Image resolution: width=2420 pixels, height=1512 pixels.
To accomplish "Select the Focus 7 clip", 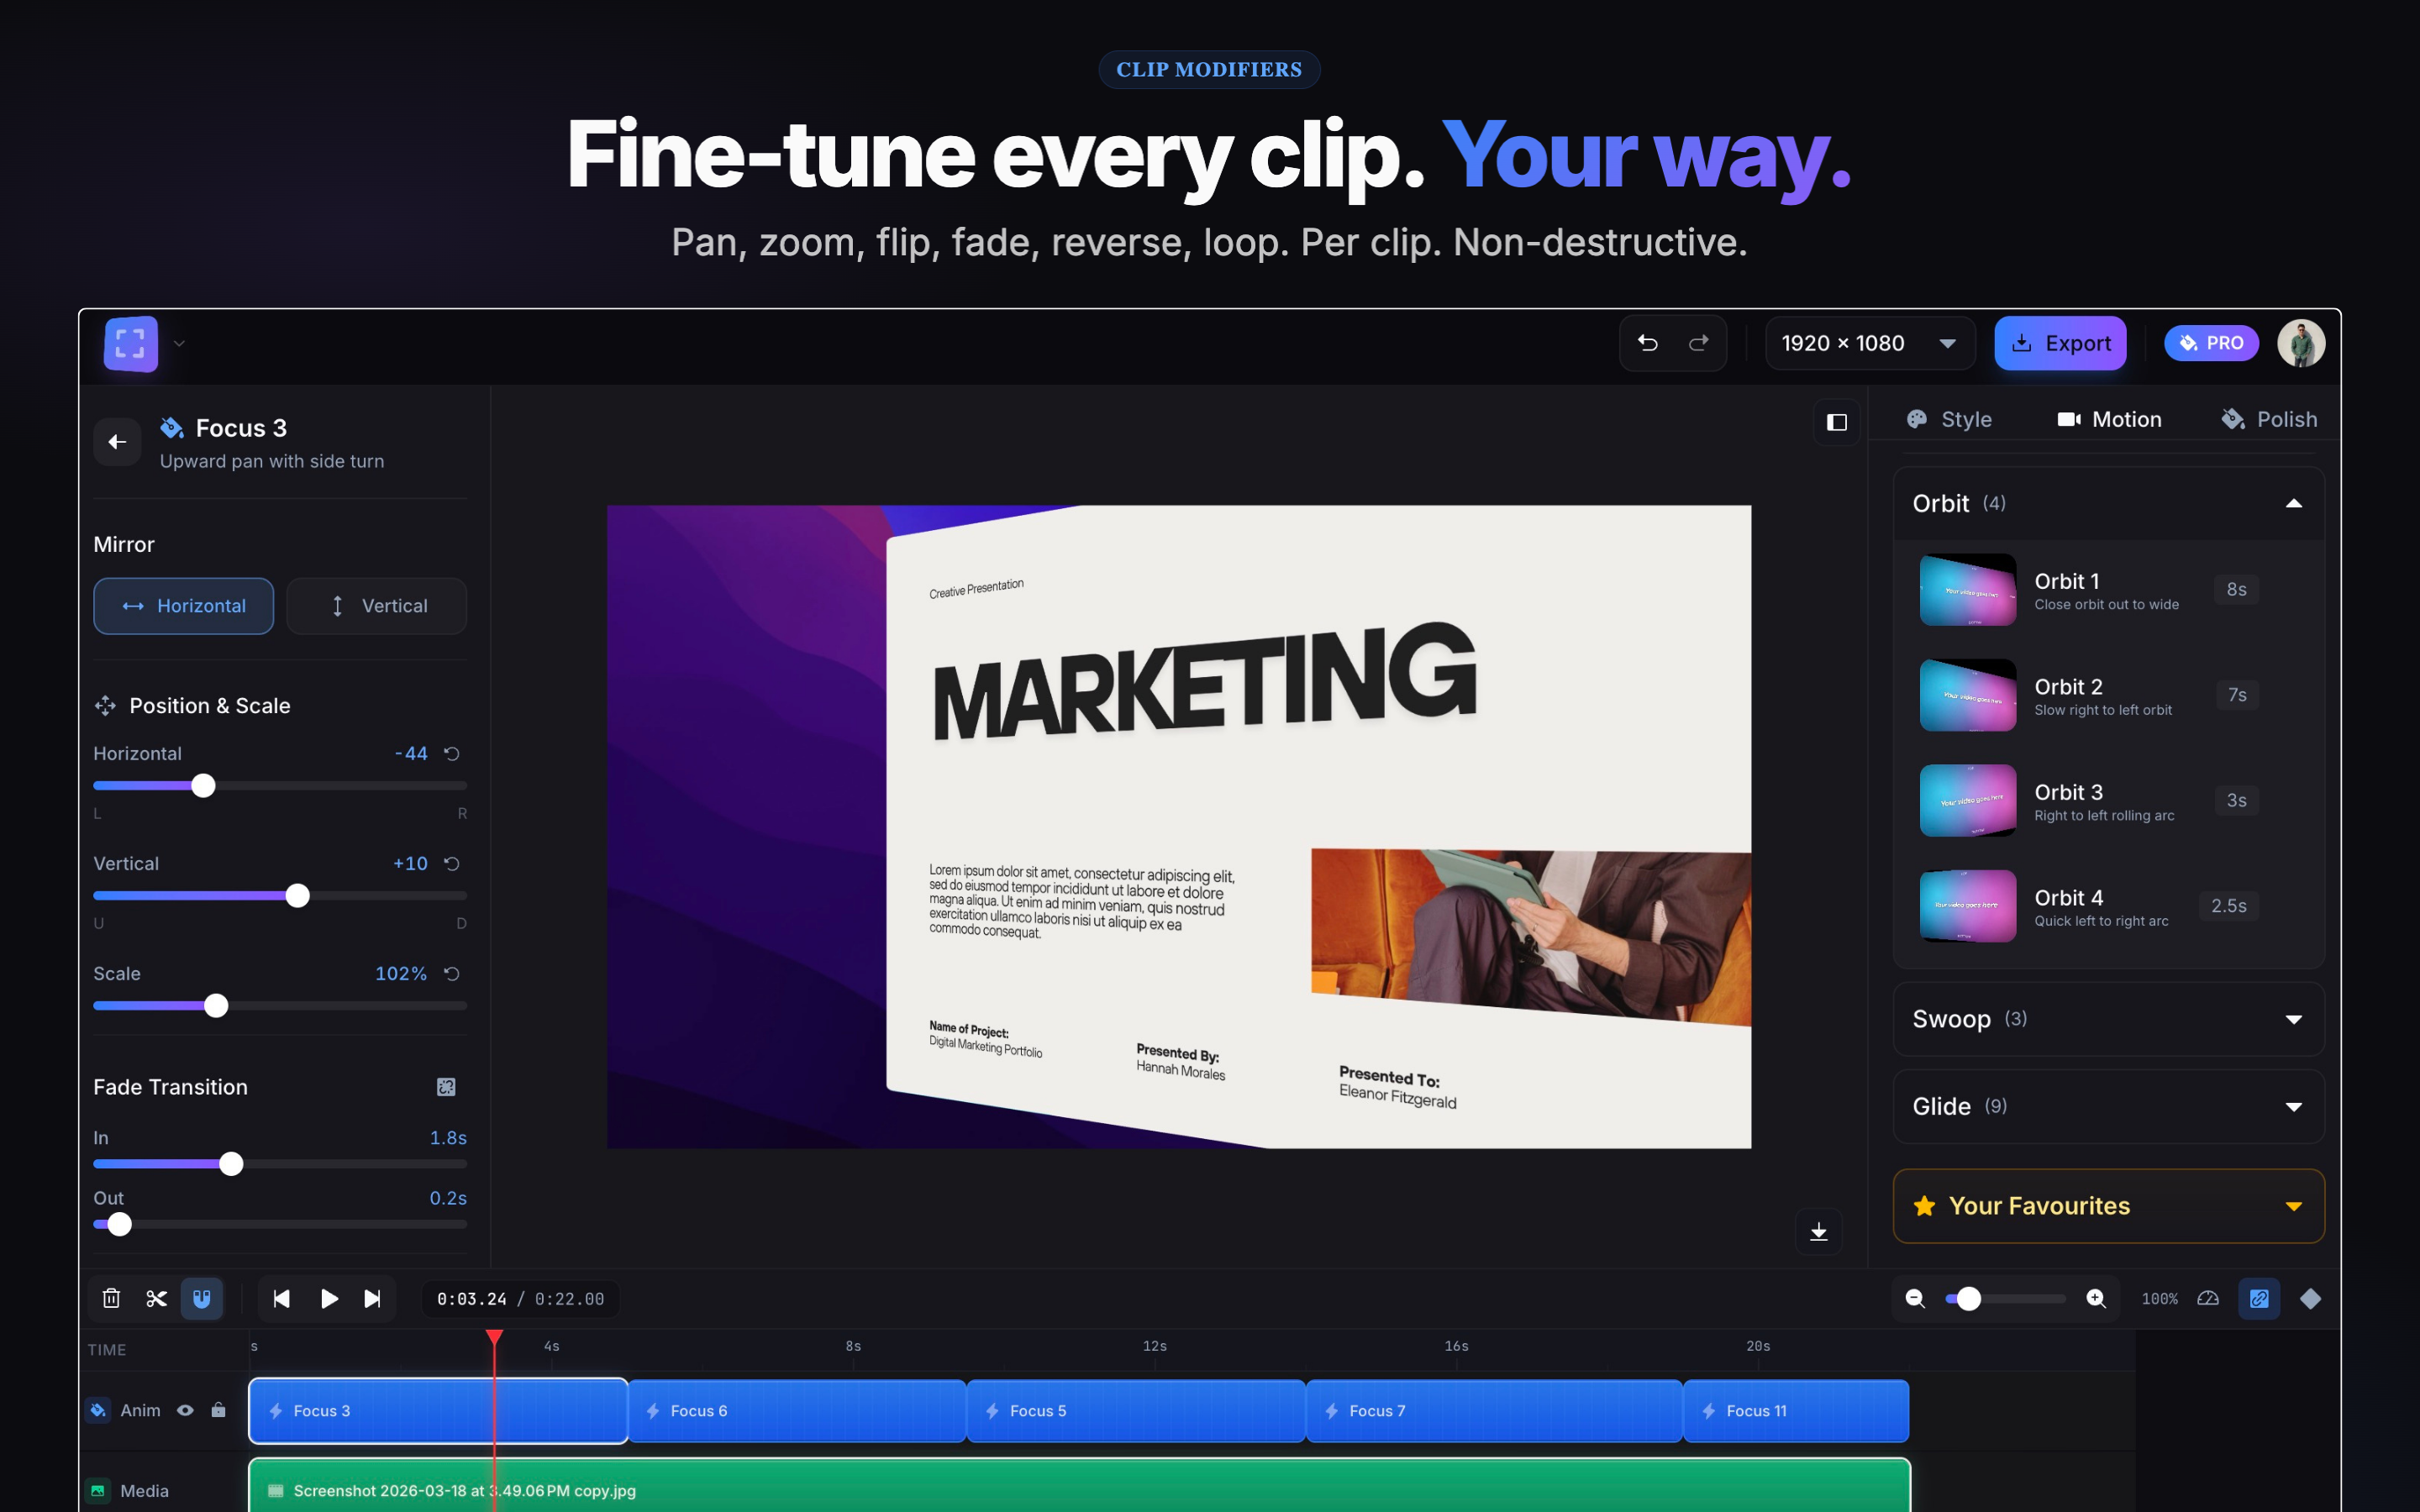I will point(1494,1411).
